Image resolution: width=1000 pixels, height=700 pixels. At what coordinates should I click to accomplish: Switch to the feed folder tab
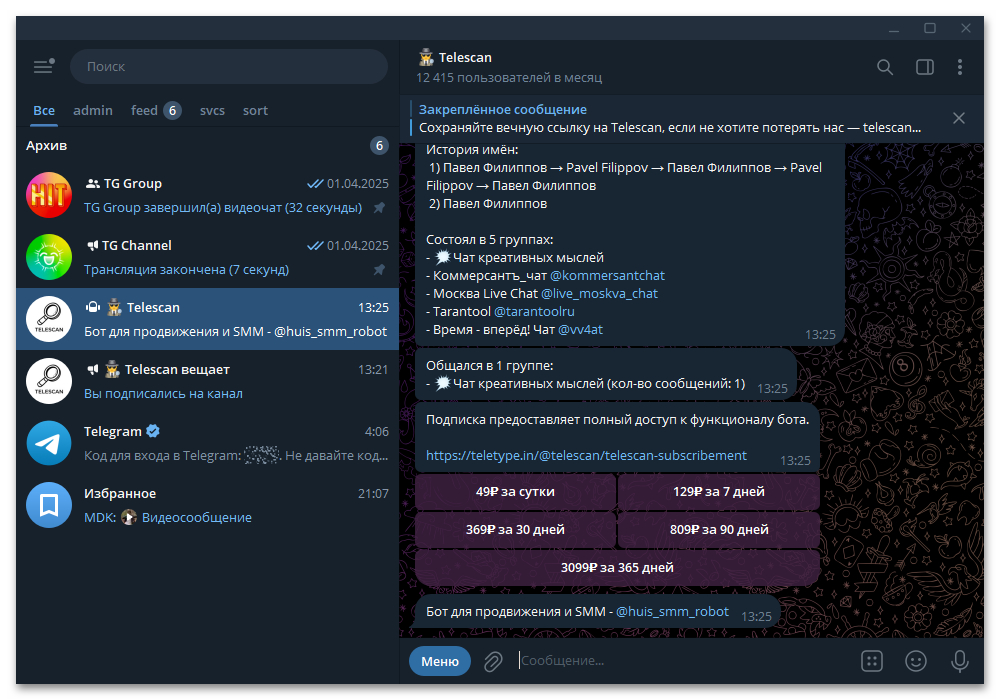156,110
